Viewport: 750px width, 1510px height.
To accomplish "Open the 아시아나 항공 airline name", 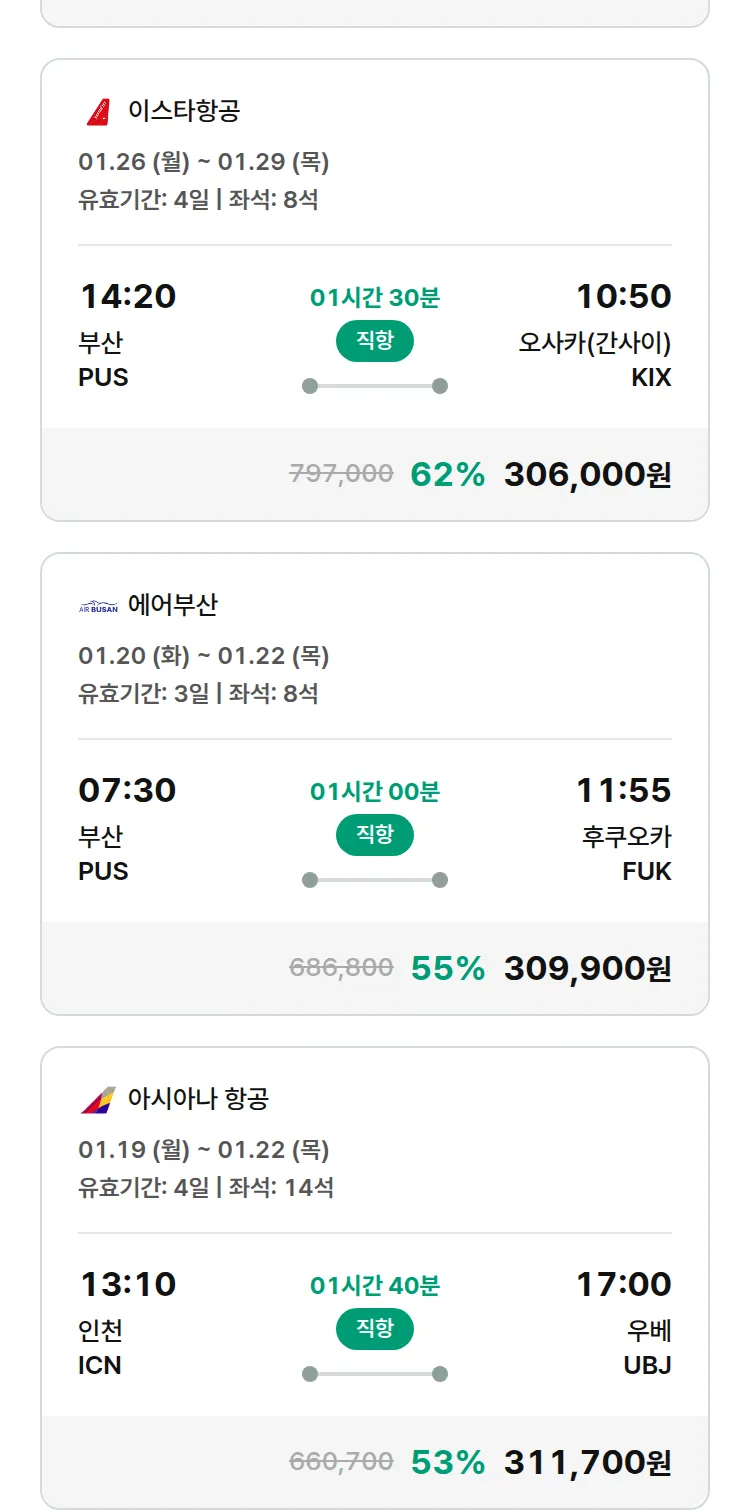I will coord(198,1099).
